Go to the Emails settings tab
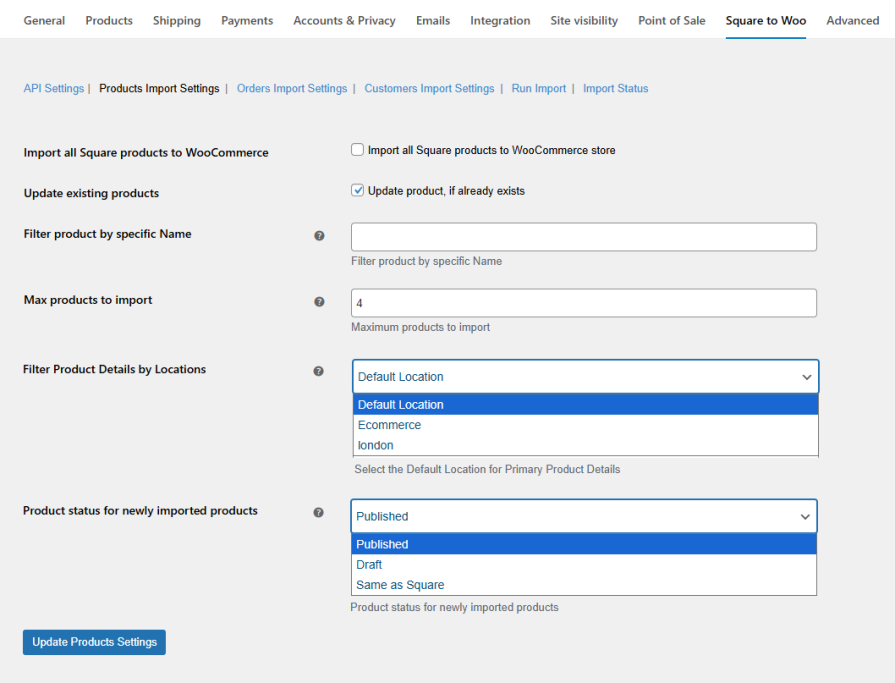This screenshot has width=895, height=683. (432, 20)
